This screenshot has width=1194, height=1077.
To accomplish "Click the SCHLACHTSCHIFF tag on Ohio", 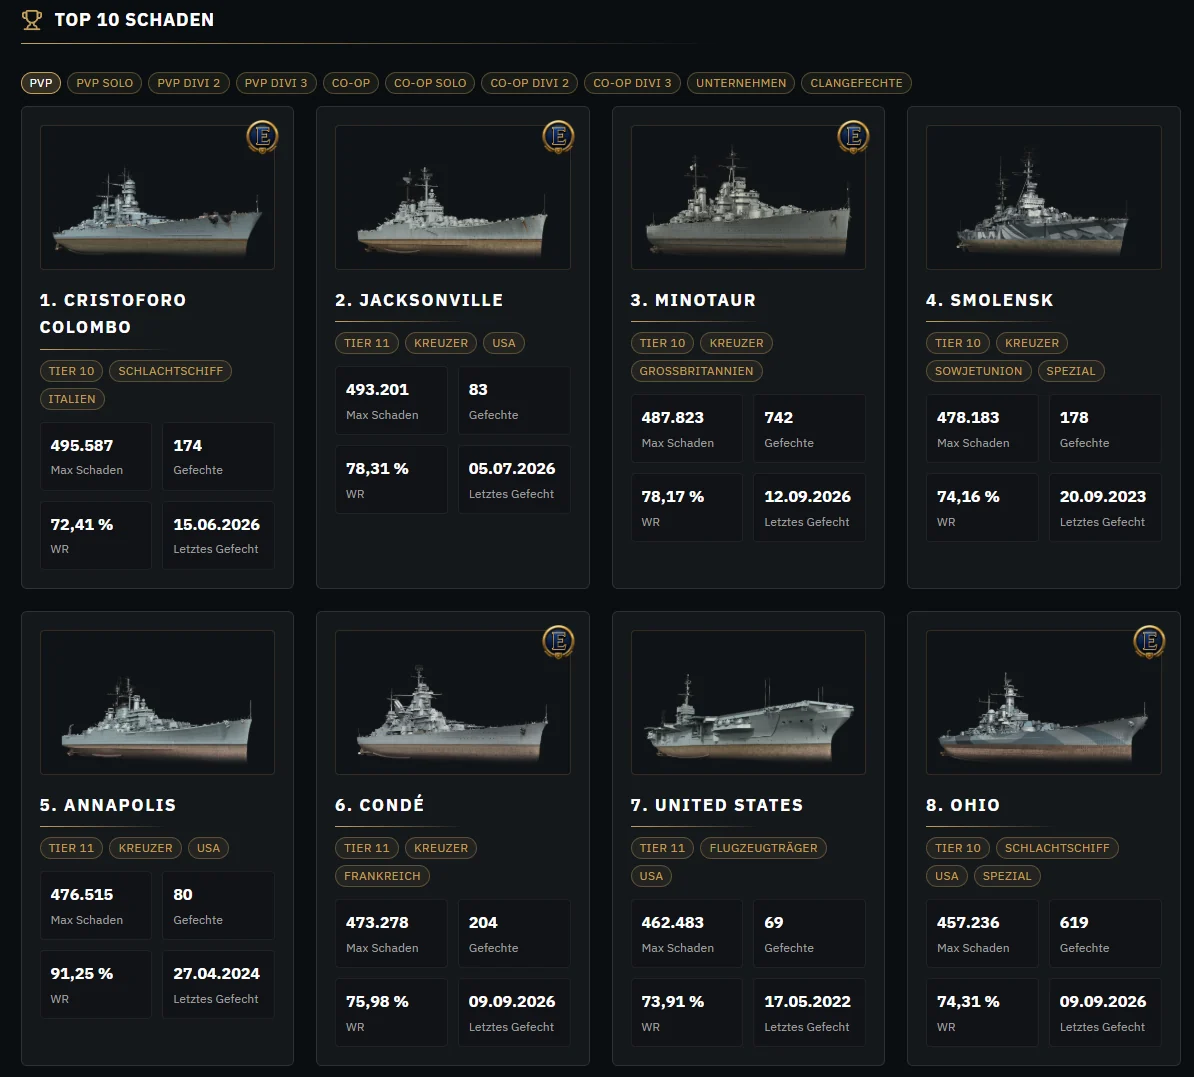I will click(1057, 848).
